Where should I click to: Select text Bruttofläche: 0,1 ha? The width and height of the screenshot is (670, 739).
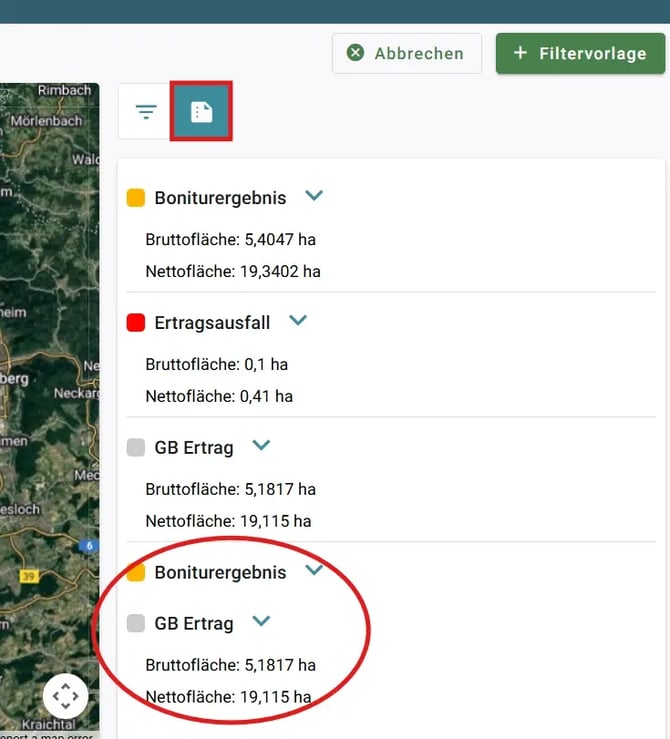[x=216, y=364]
